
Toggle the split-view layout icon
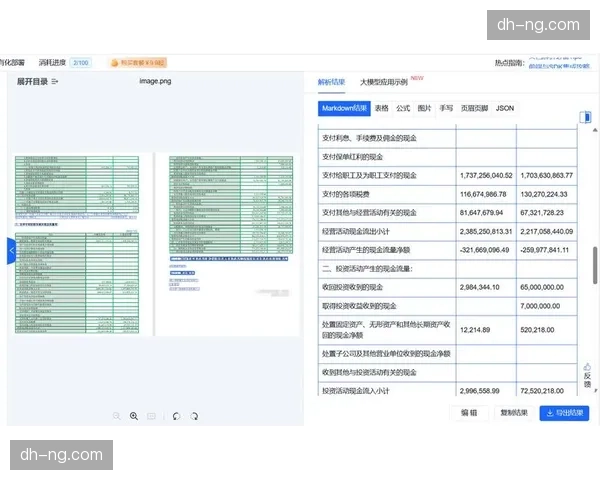pyautogui.click(x=585, y=117)
